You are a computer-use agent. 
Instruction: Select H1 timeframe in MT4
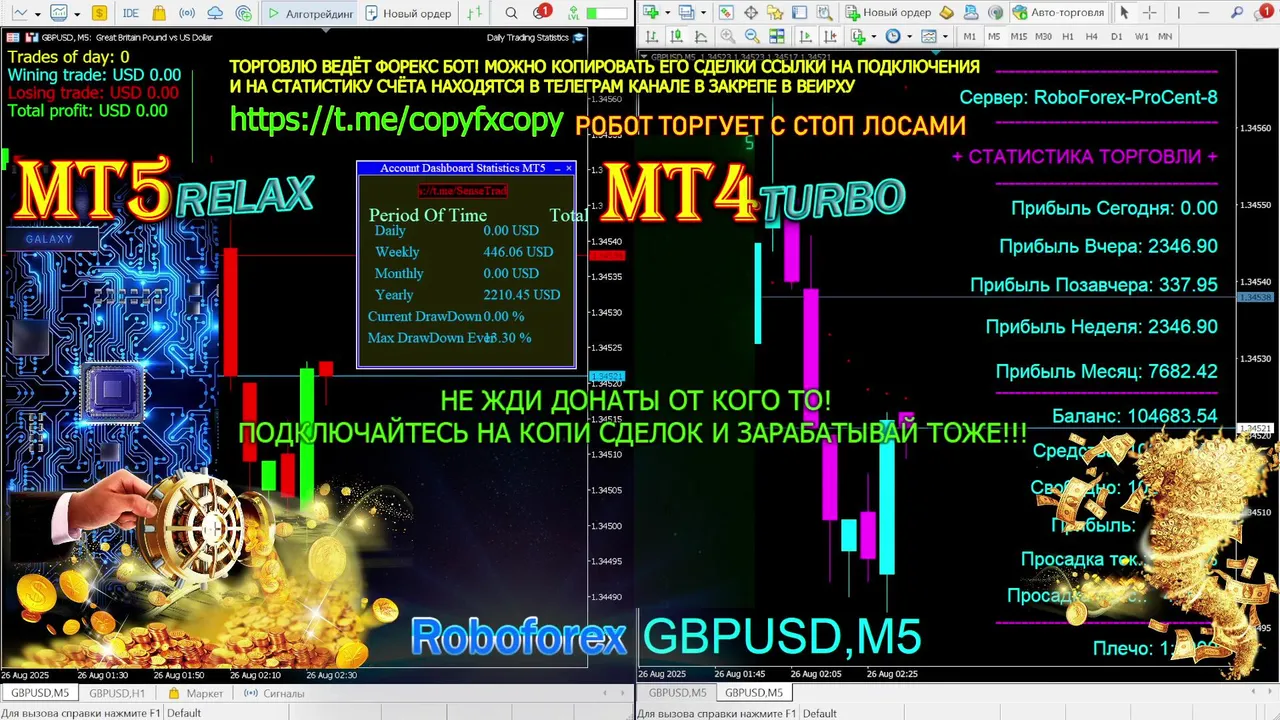pos(1068,36)
